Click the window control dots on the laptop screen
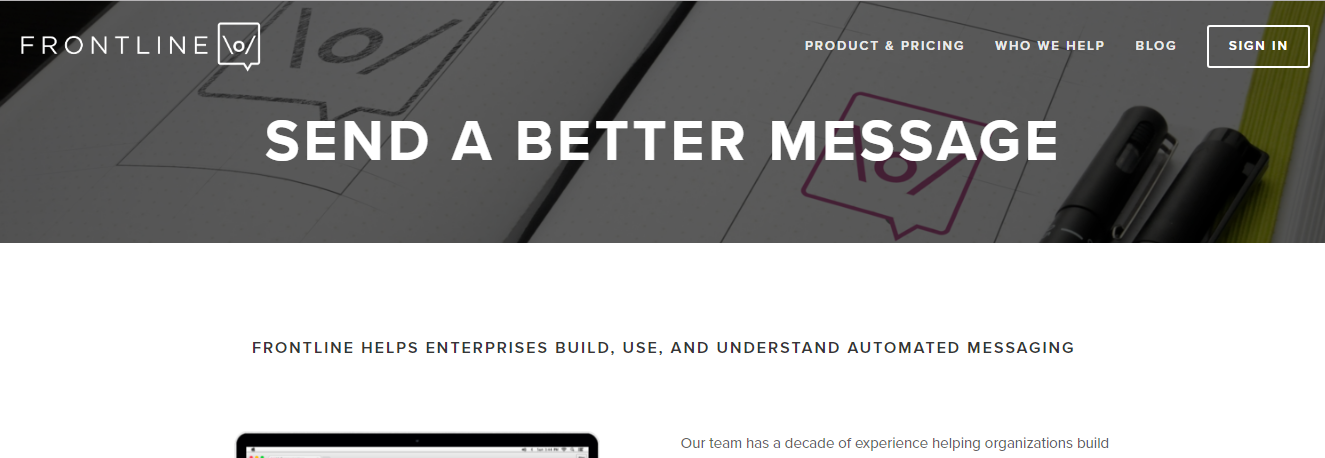Image resolution: width=1325 pixels, height=458 pixels. [256, 456]
